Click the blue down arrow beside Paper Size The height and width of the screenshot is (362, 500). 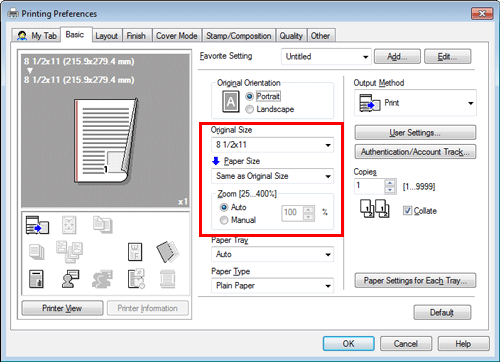pos(216,161)
